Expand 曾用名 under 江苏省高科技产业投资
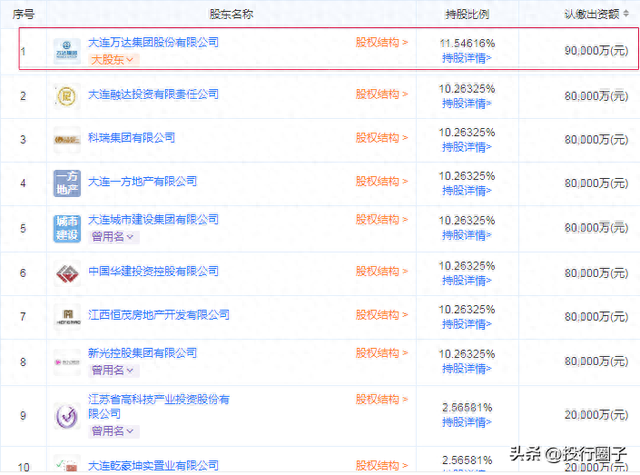The width and height of the screenshot is (640, 475). (x=113, y=431)
